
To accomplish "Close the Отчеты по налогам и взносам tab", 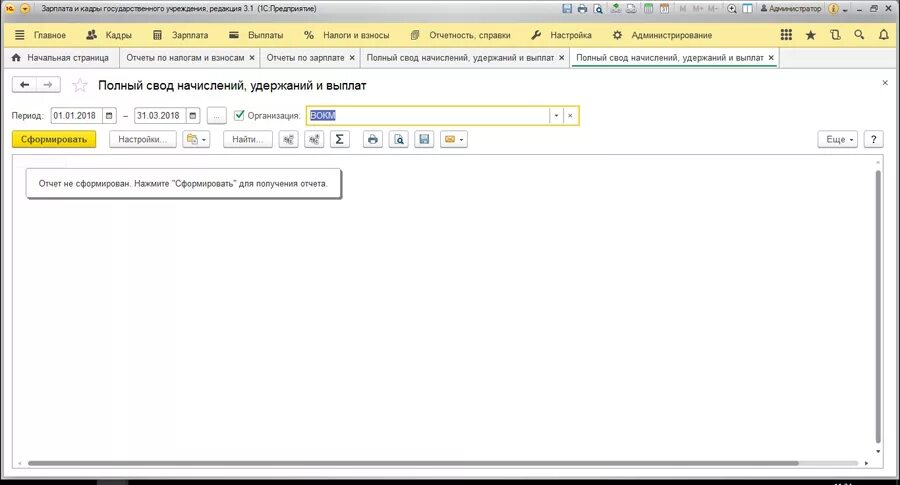I will click(252, 58).
